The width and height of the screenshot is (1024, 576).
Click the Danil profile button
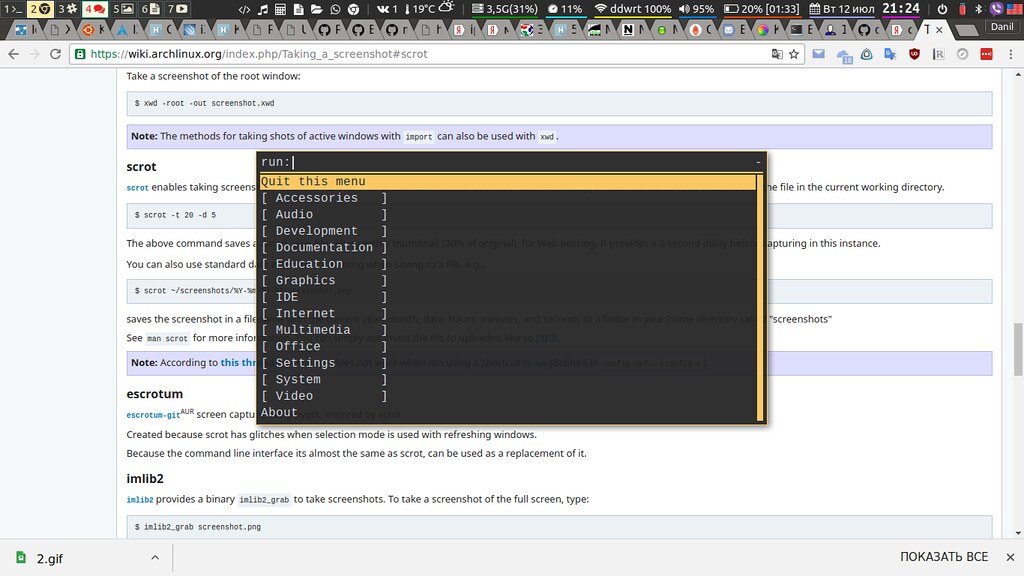pyautogui.click(x=1002, y=27)
